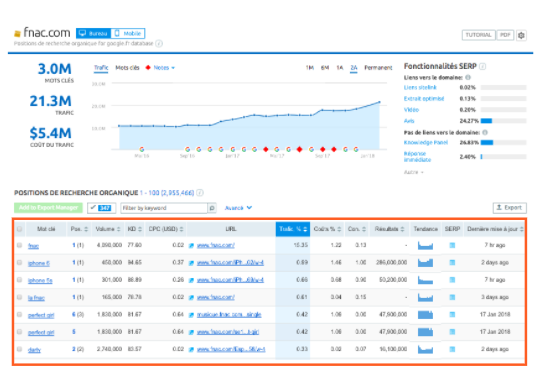This screenshot has height=386, width=541.
Task: Select the Mots clés chart tab
Action: [127, 68]
